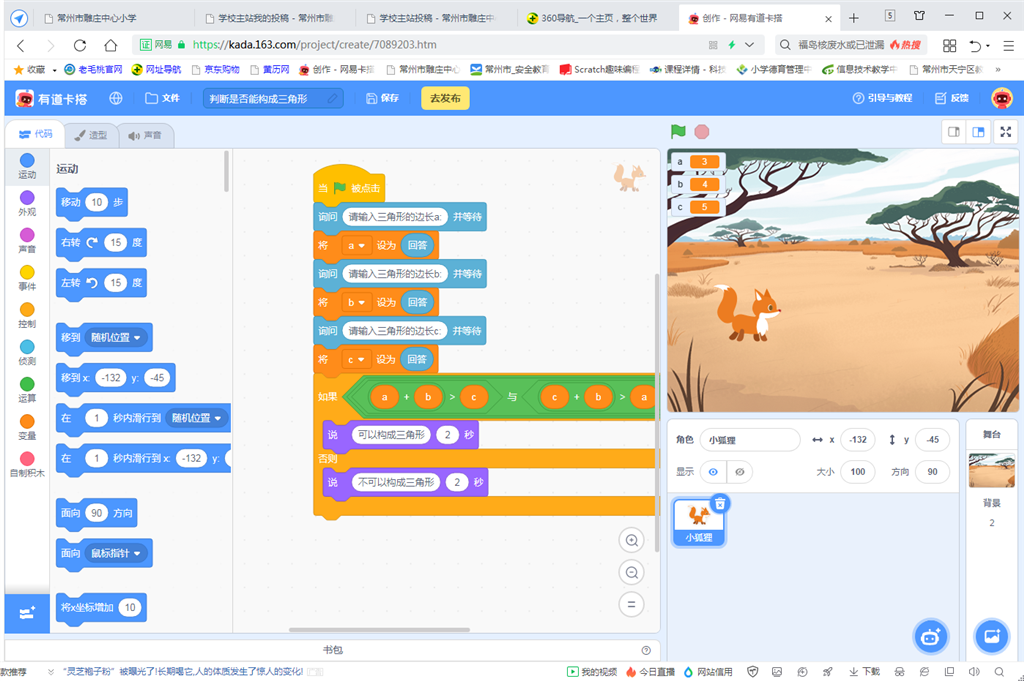
Task: Switch to small stage layout
Action: (x=953, y=132)
